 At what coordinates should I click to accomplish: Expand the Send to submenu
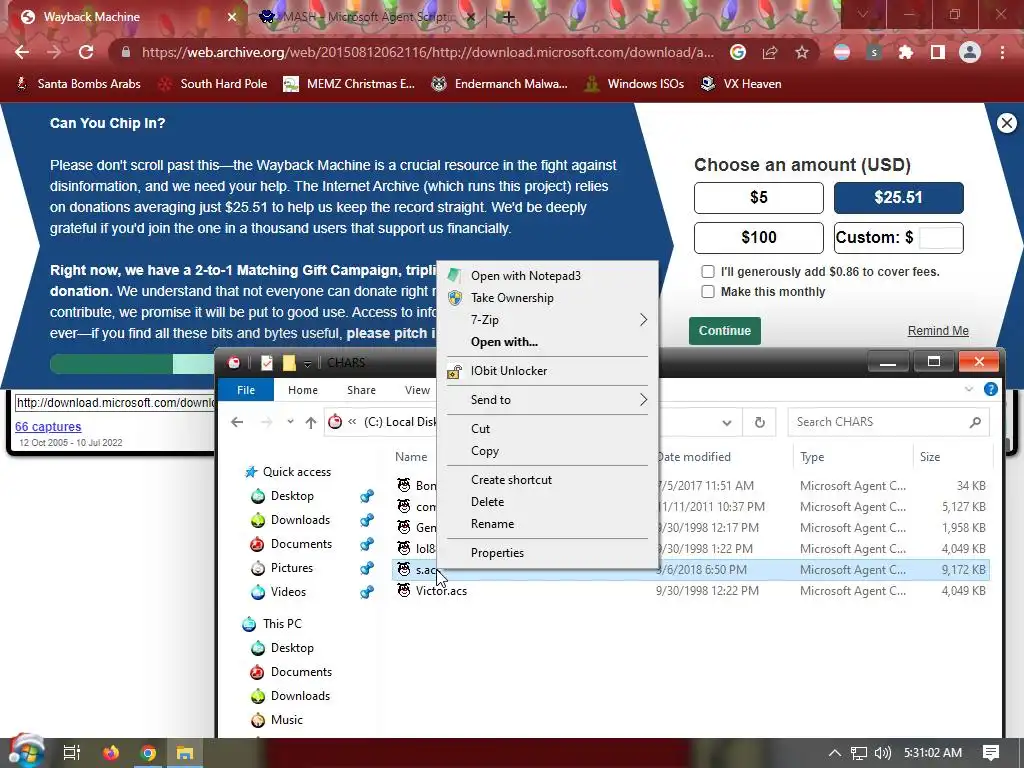(x=549, y=400)
